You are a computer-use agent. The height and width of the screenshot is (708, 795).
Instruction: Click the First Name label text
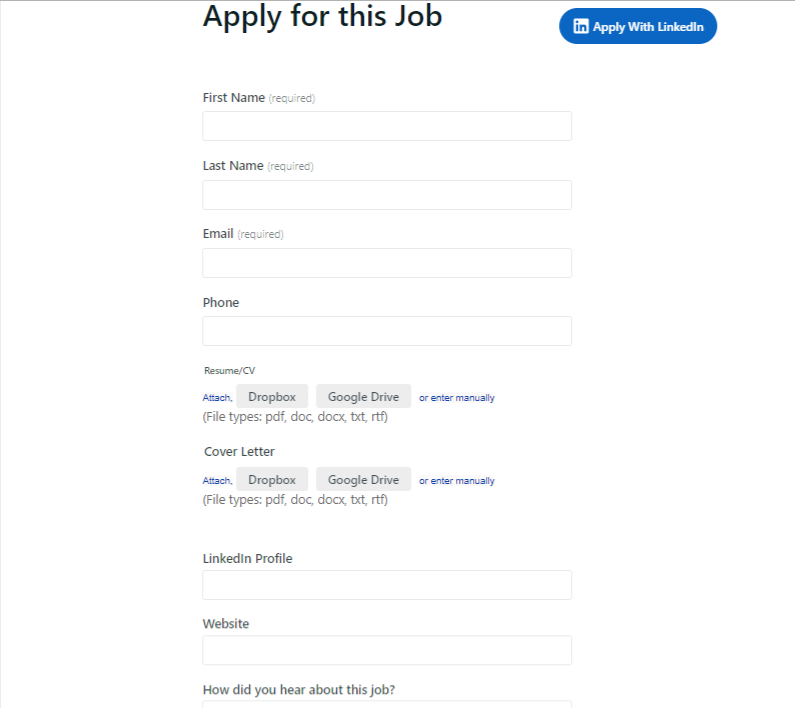[234, 97]
